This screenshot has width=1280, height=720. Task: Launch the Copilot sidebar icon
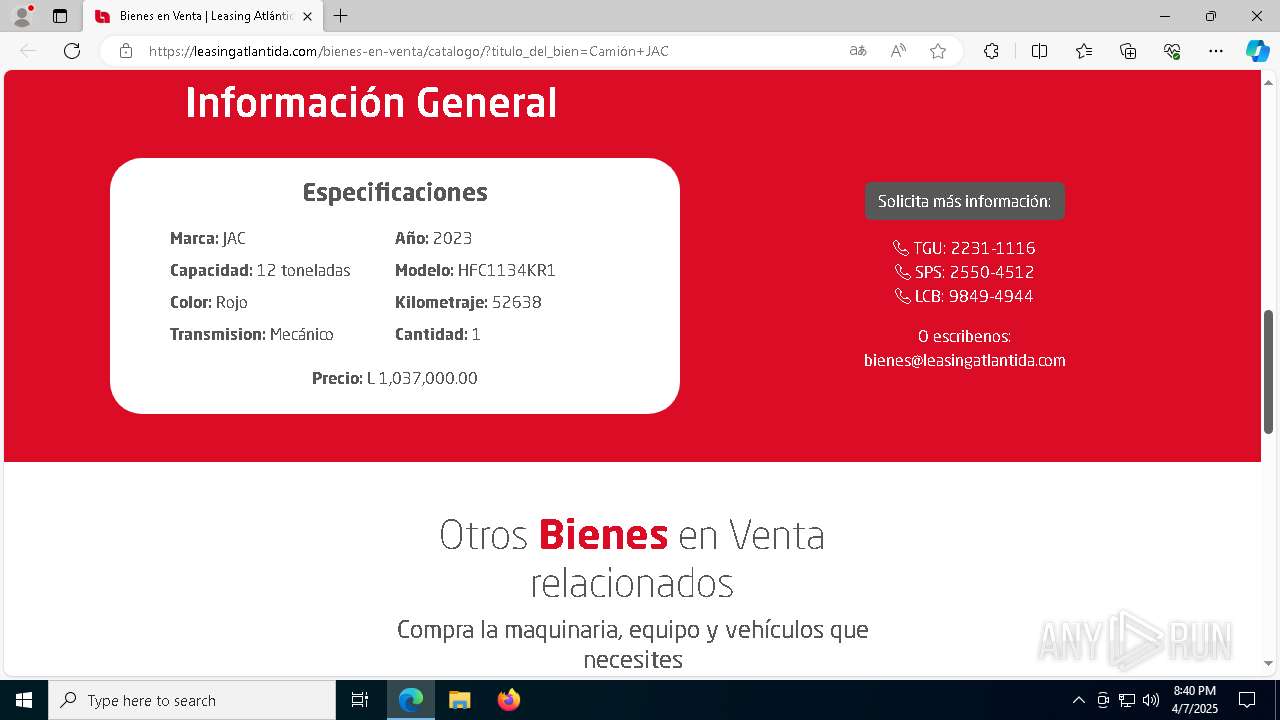pos(1257,51)
